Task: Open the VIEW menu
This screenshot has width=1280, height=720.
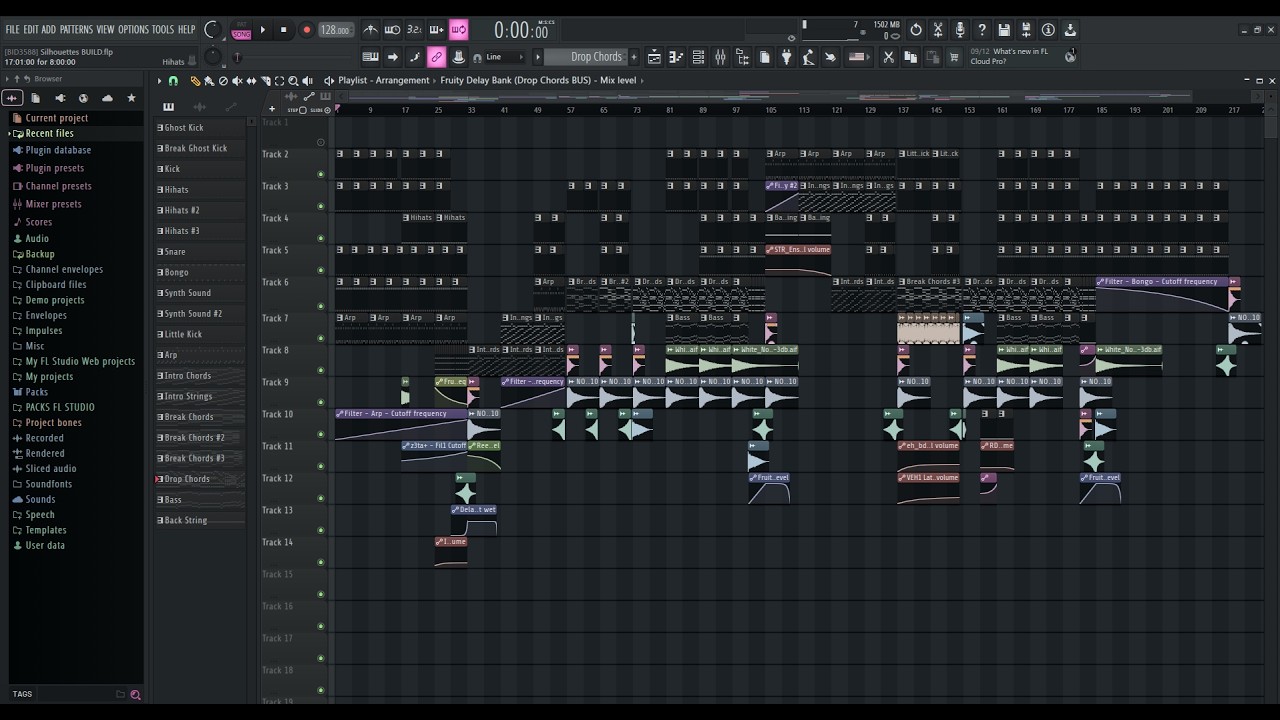Action: (105, 29)
